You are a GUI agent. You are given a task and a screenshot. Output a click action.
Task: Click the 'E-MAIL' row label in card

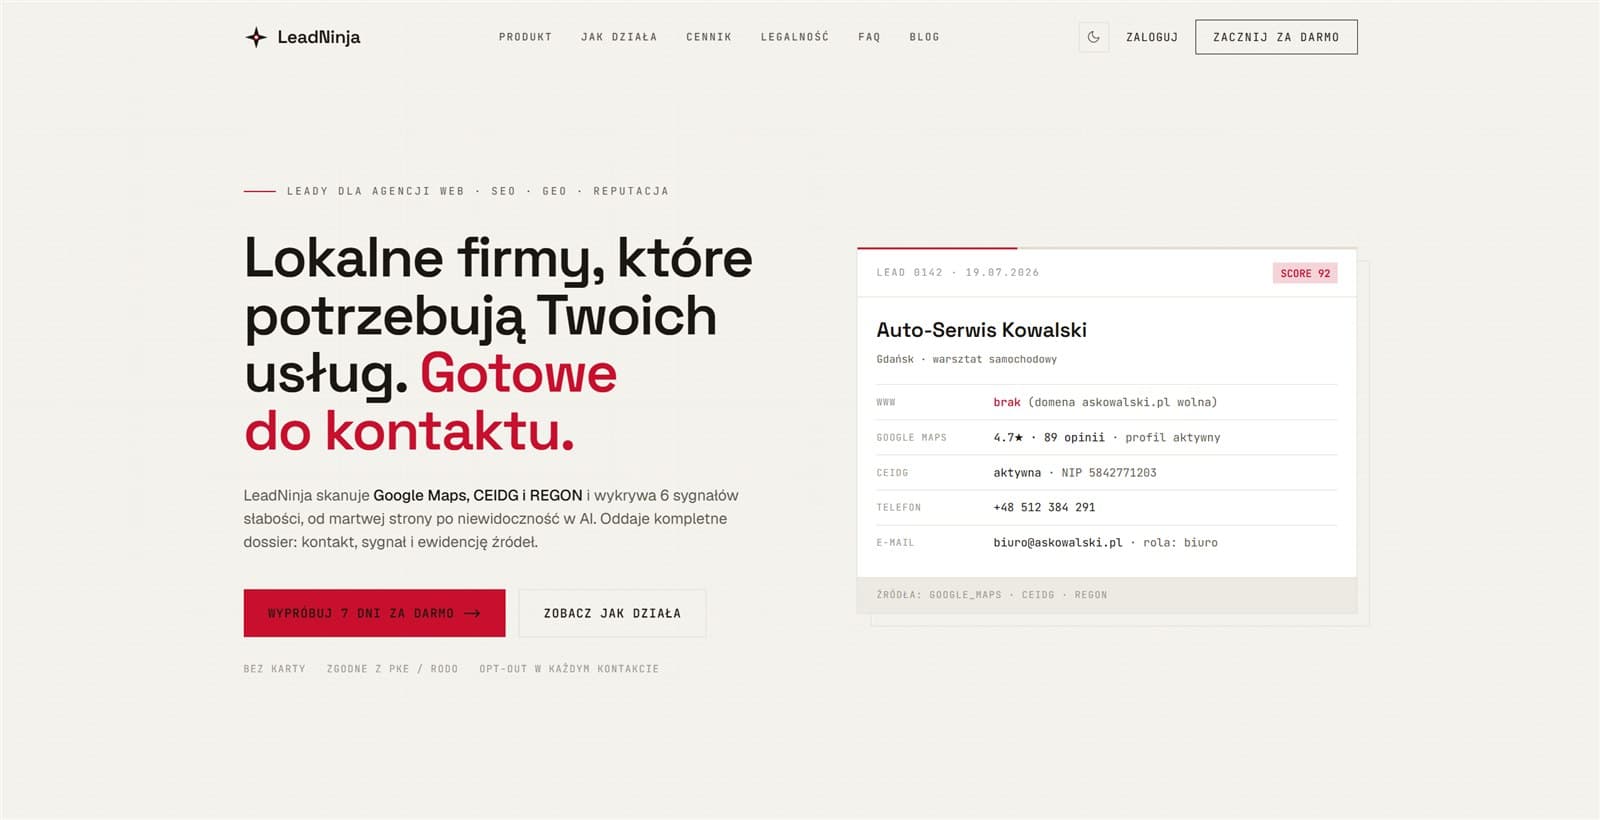coord(895,543)
